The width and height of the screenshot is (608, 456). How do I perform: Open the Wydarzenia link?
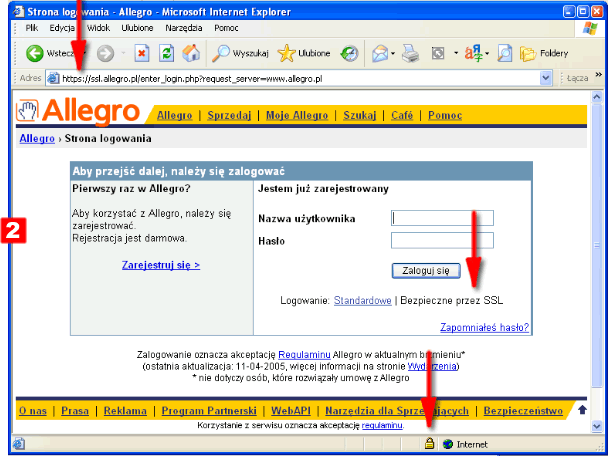[x=432, y=366]
